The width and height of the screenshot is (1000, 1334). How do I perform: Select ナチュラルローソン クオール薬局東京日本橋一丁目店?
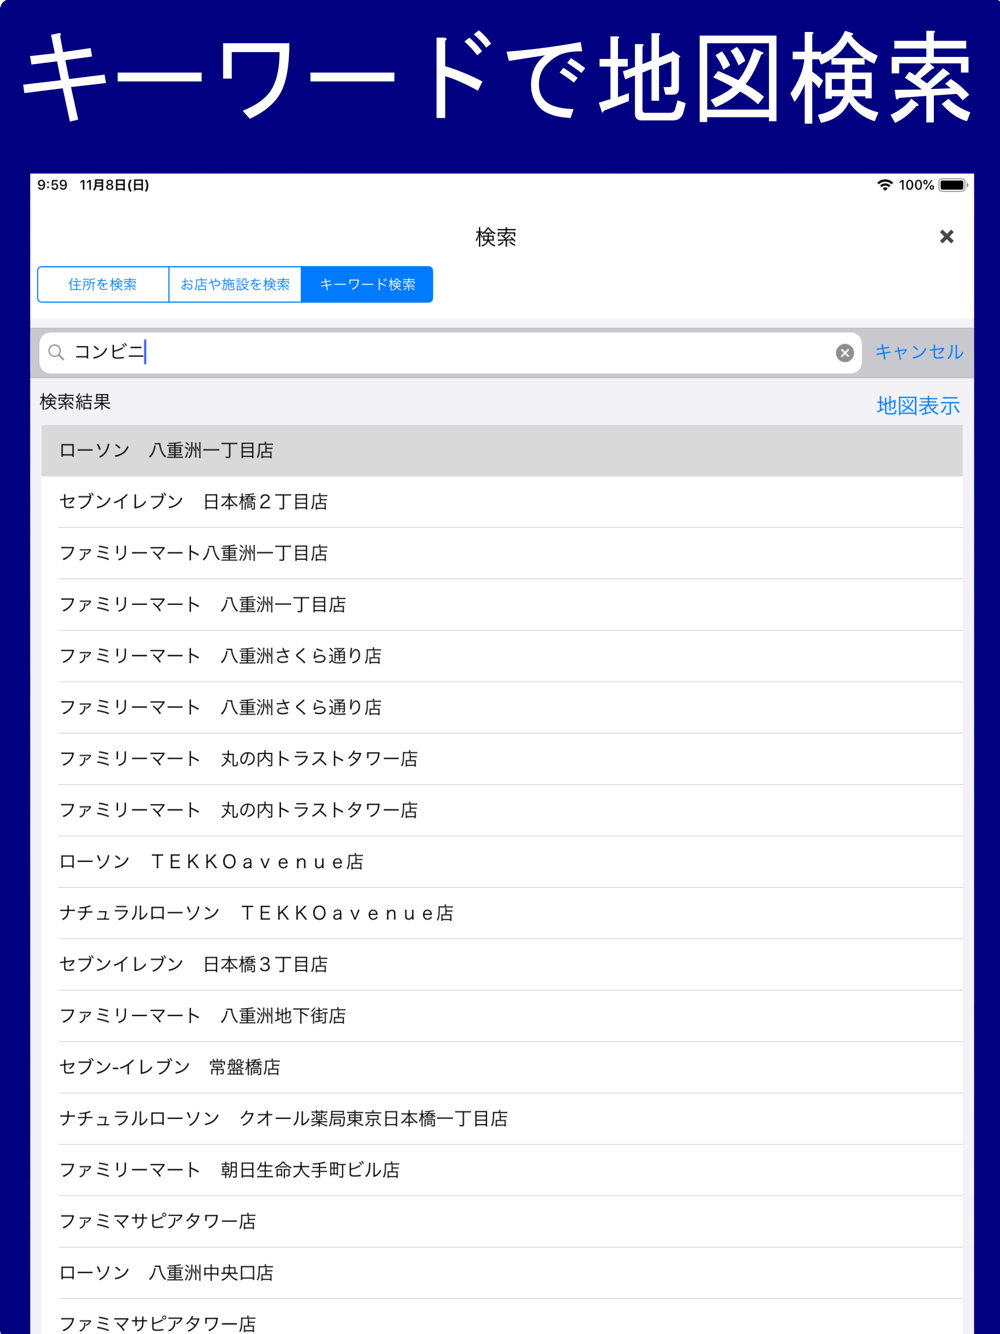coord(502,1119)
